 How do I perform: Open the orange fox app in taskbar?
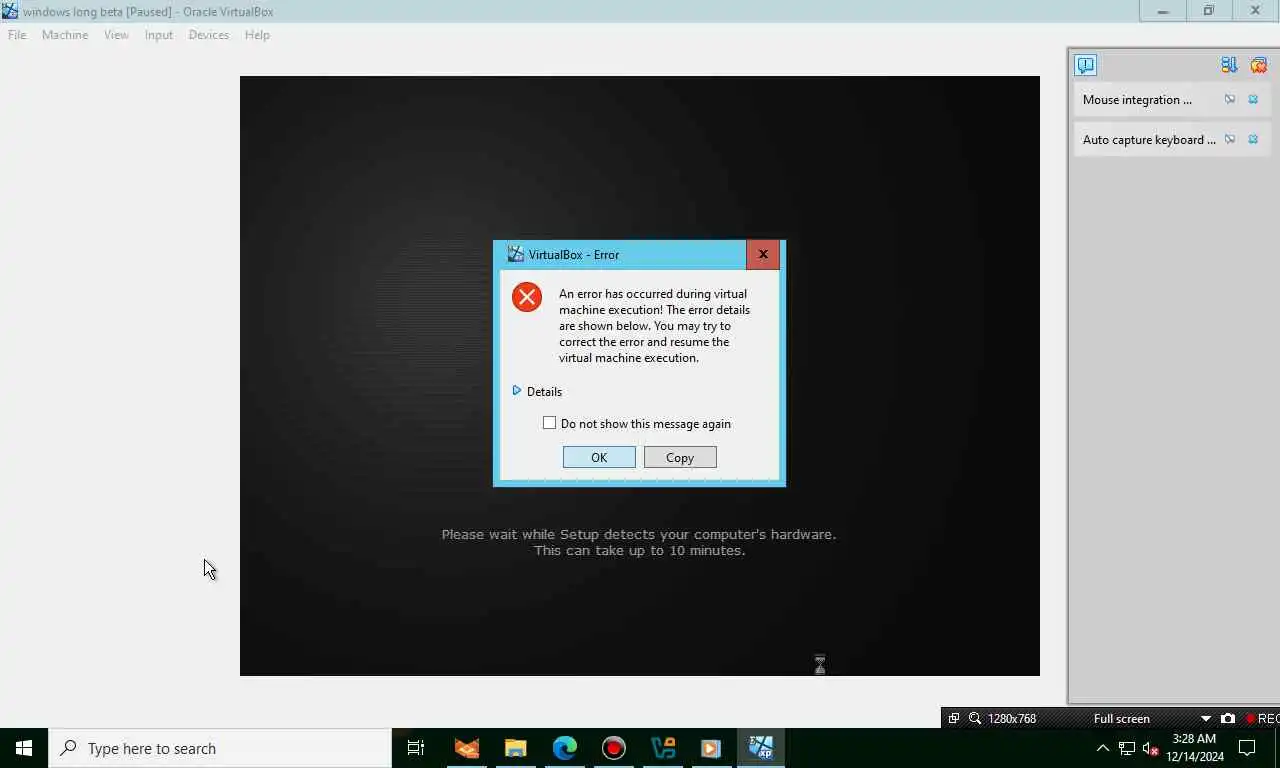[x=466, y=748]
